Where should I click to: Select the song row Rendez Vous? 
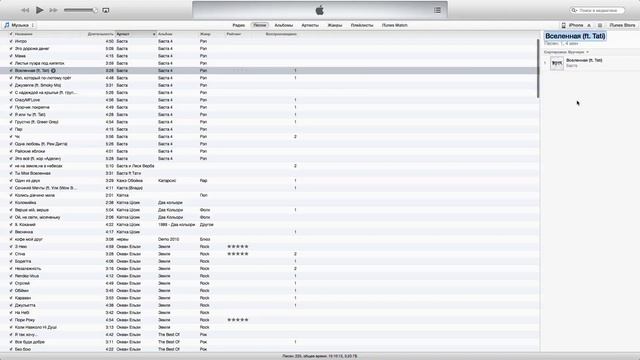click(269, 276)
